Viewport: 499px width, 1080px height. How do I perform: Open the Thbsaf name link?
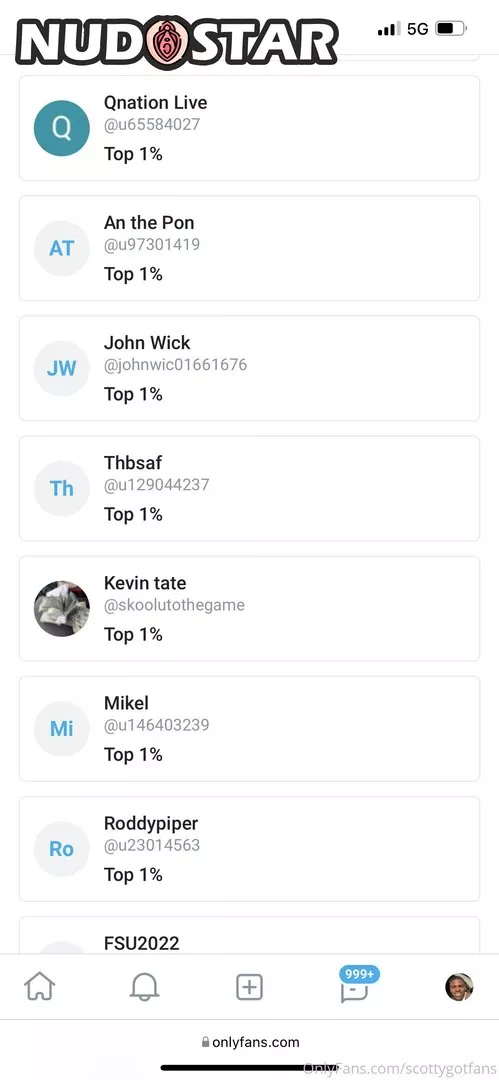(x=133, y=463)
